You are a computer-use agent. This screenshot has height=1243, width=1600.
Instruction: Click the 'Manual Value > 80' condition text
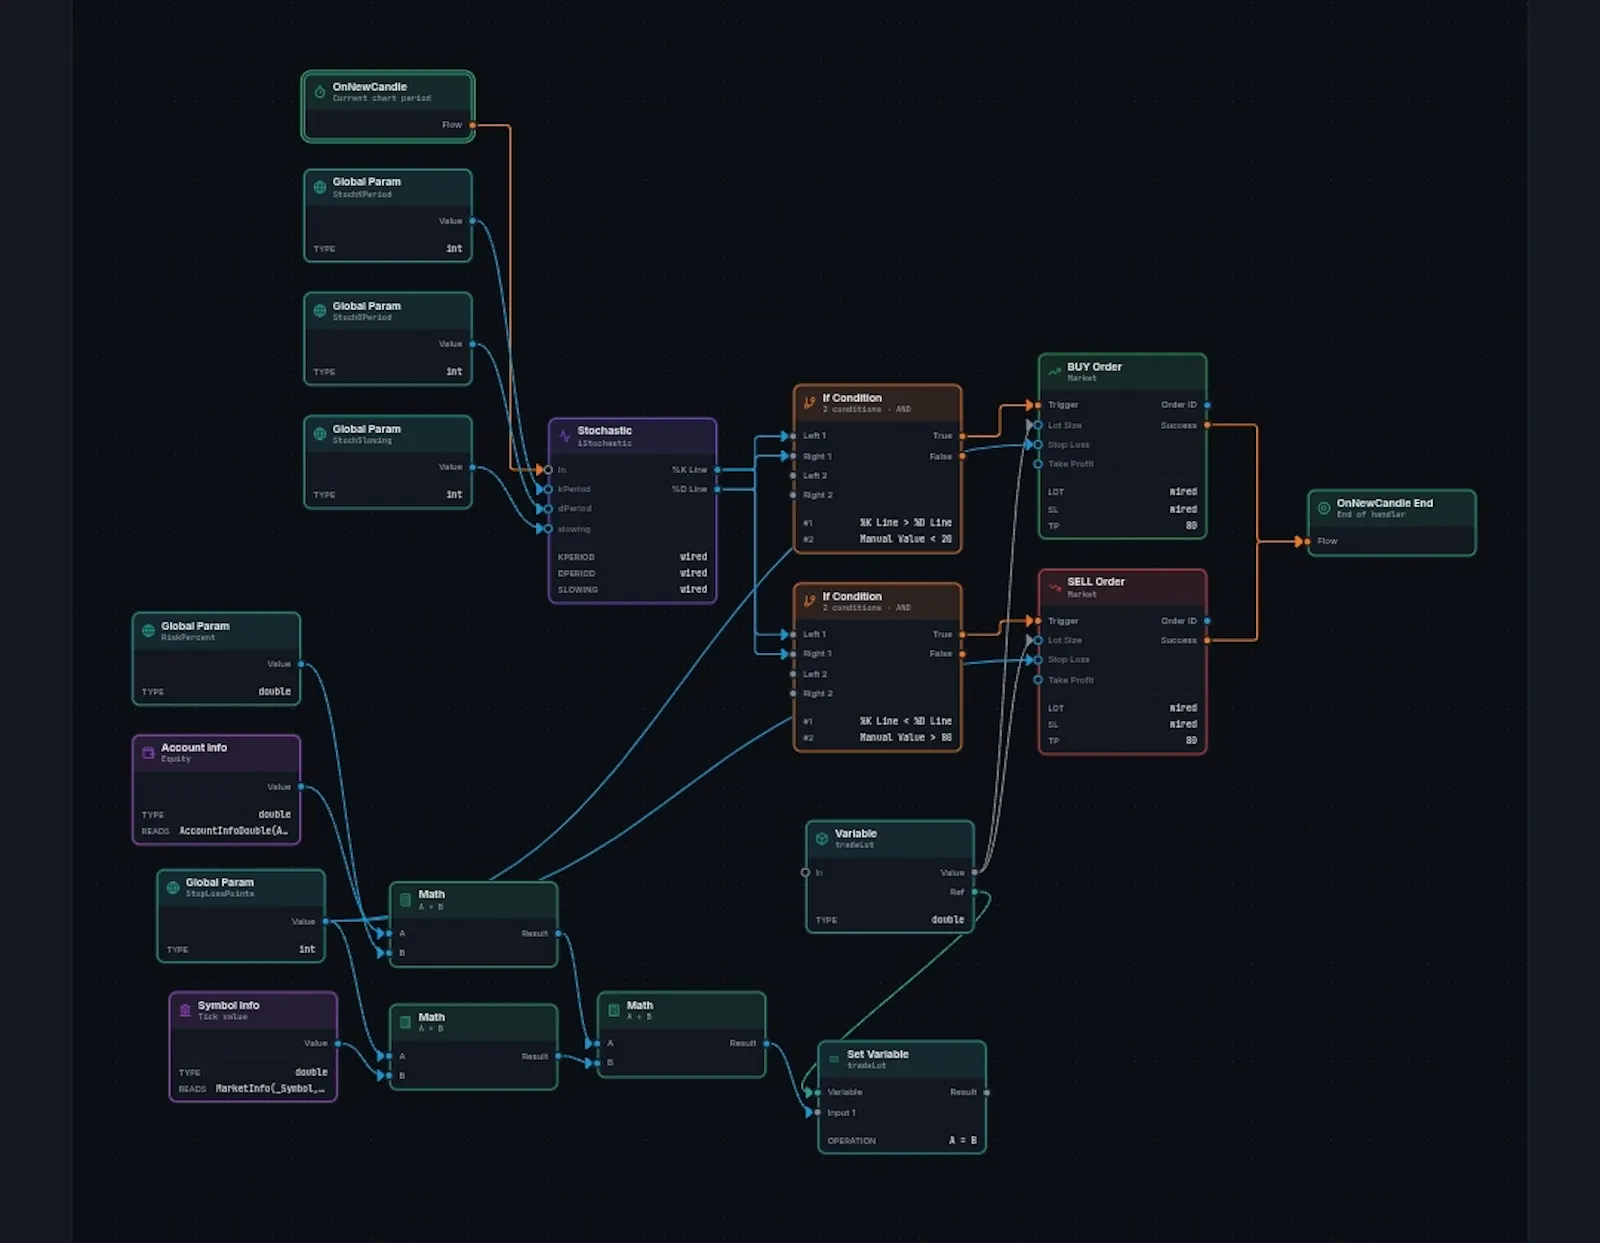(x=906, y=737)
